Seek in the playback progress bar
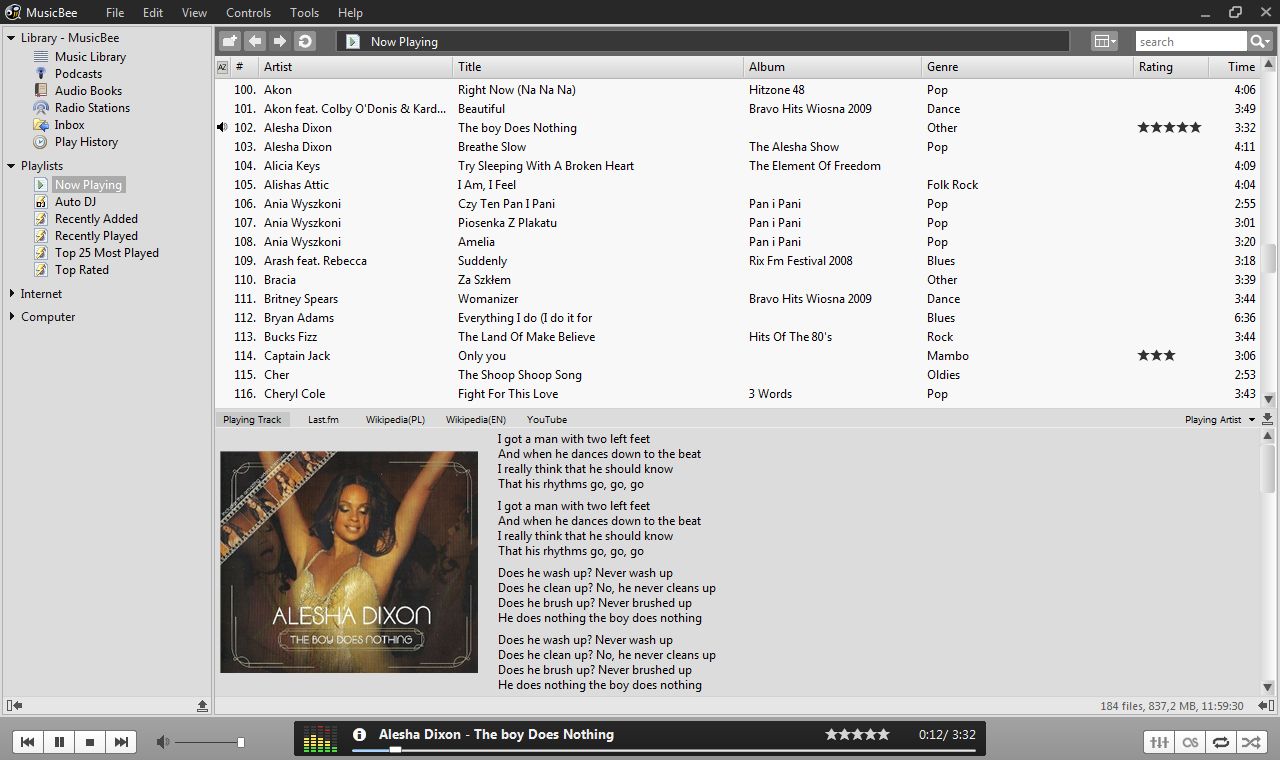 662,750
